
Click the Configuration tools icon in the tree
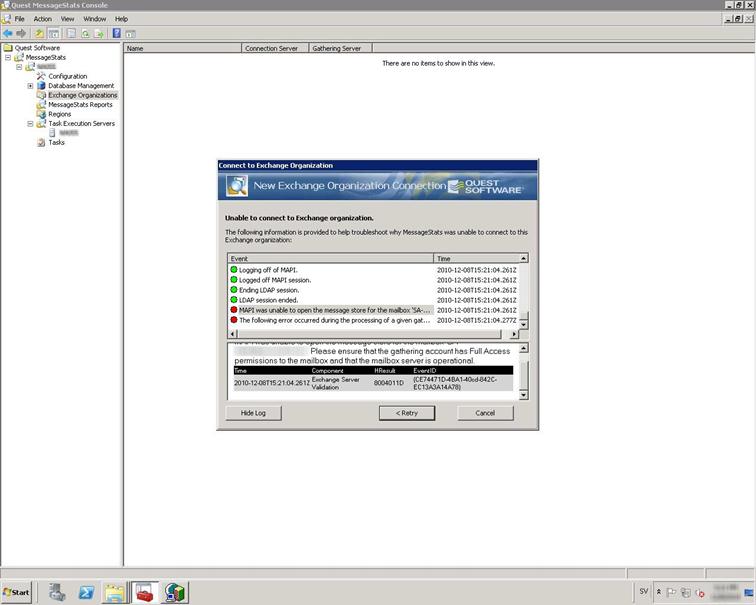coord(41,76)
